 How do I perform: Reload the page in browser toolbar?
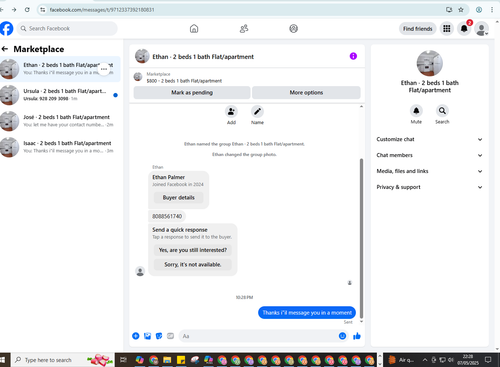pos(27,10)
